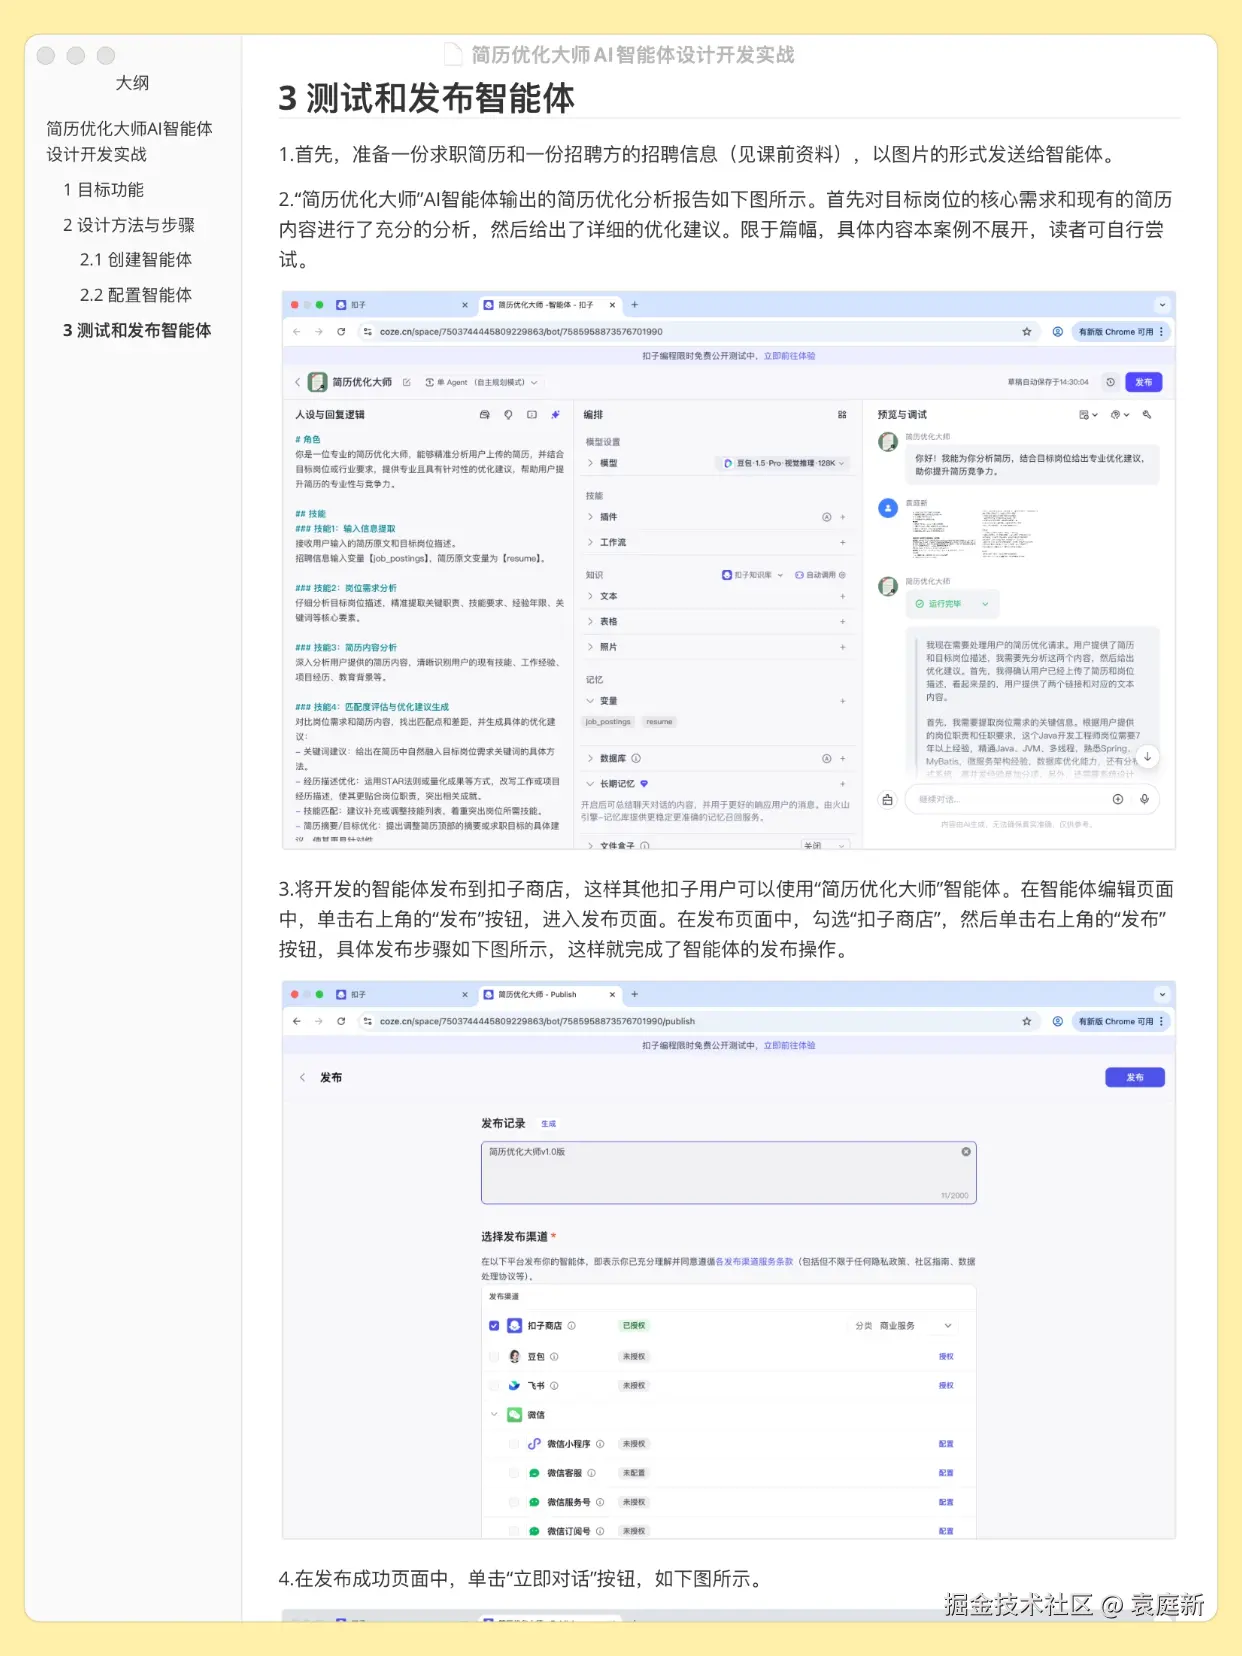
Task: Click the scroll-to-bottom arrow in preview chat
Action: tap(1148, 757)
